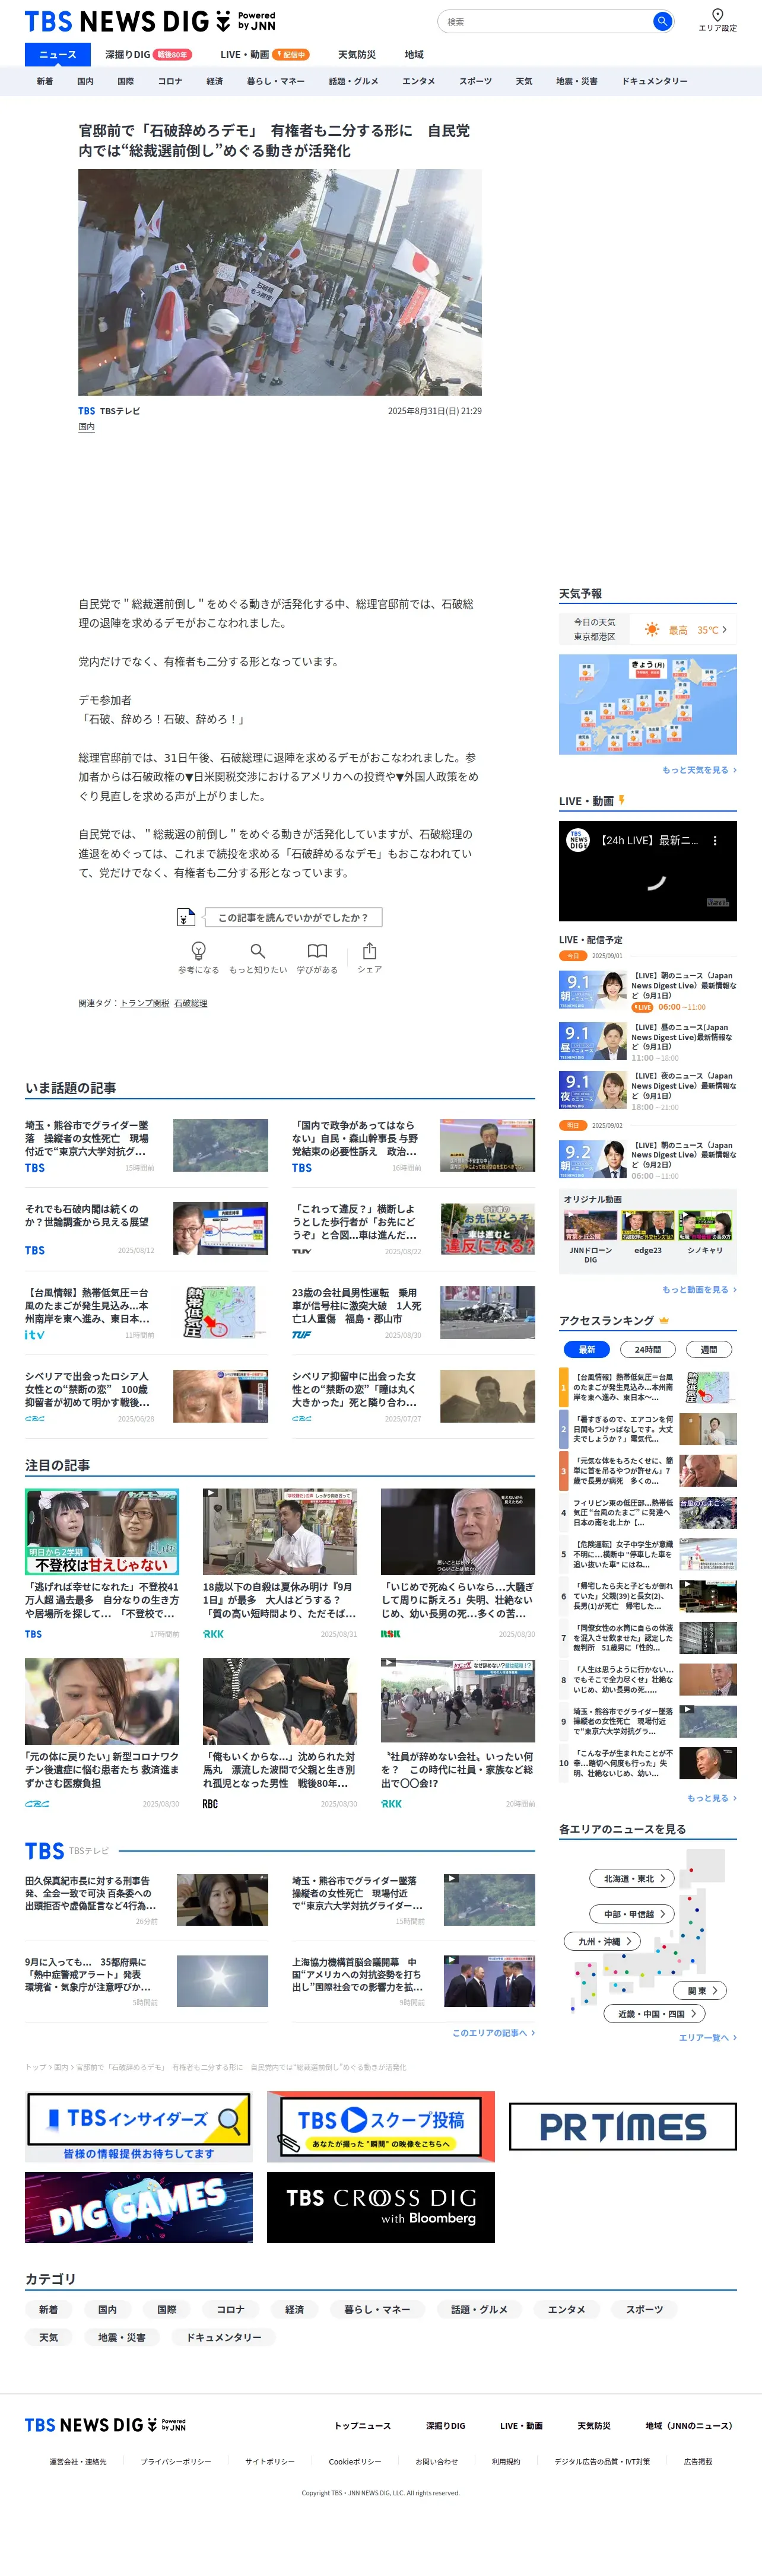
Task: Open それでも石破内閣は続くのか article headline
Action: [x=87, y=1215]
